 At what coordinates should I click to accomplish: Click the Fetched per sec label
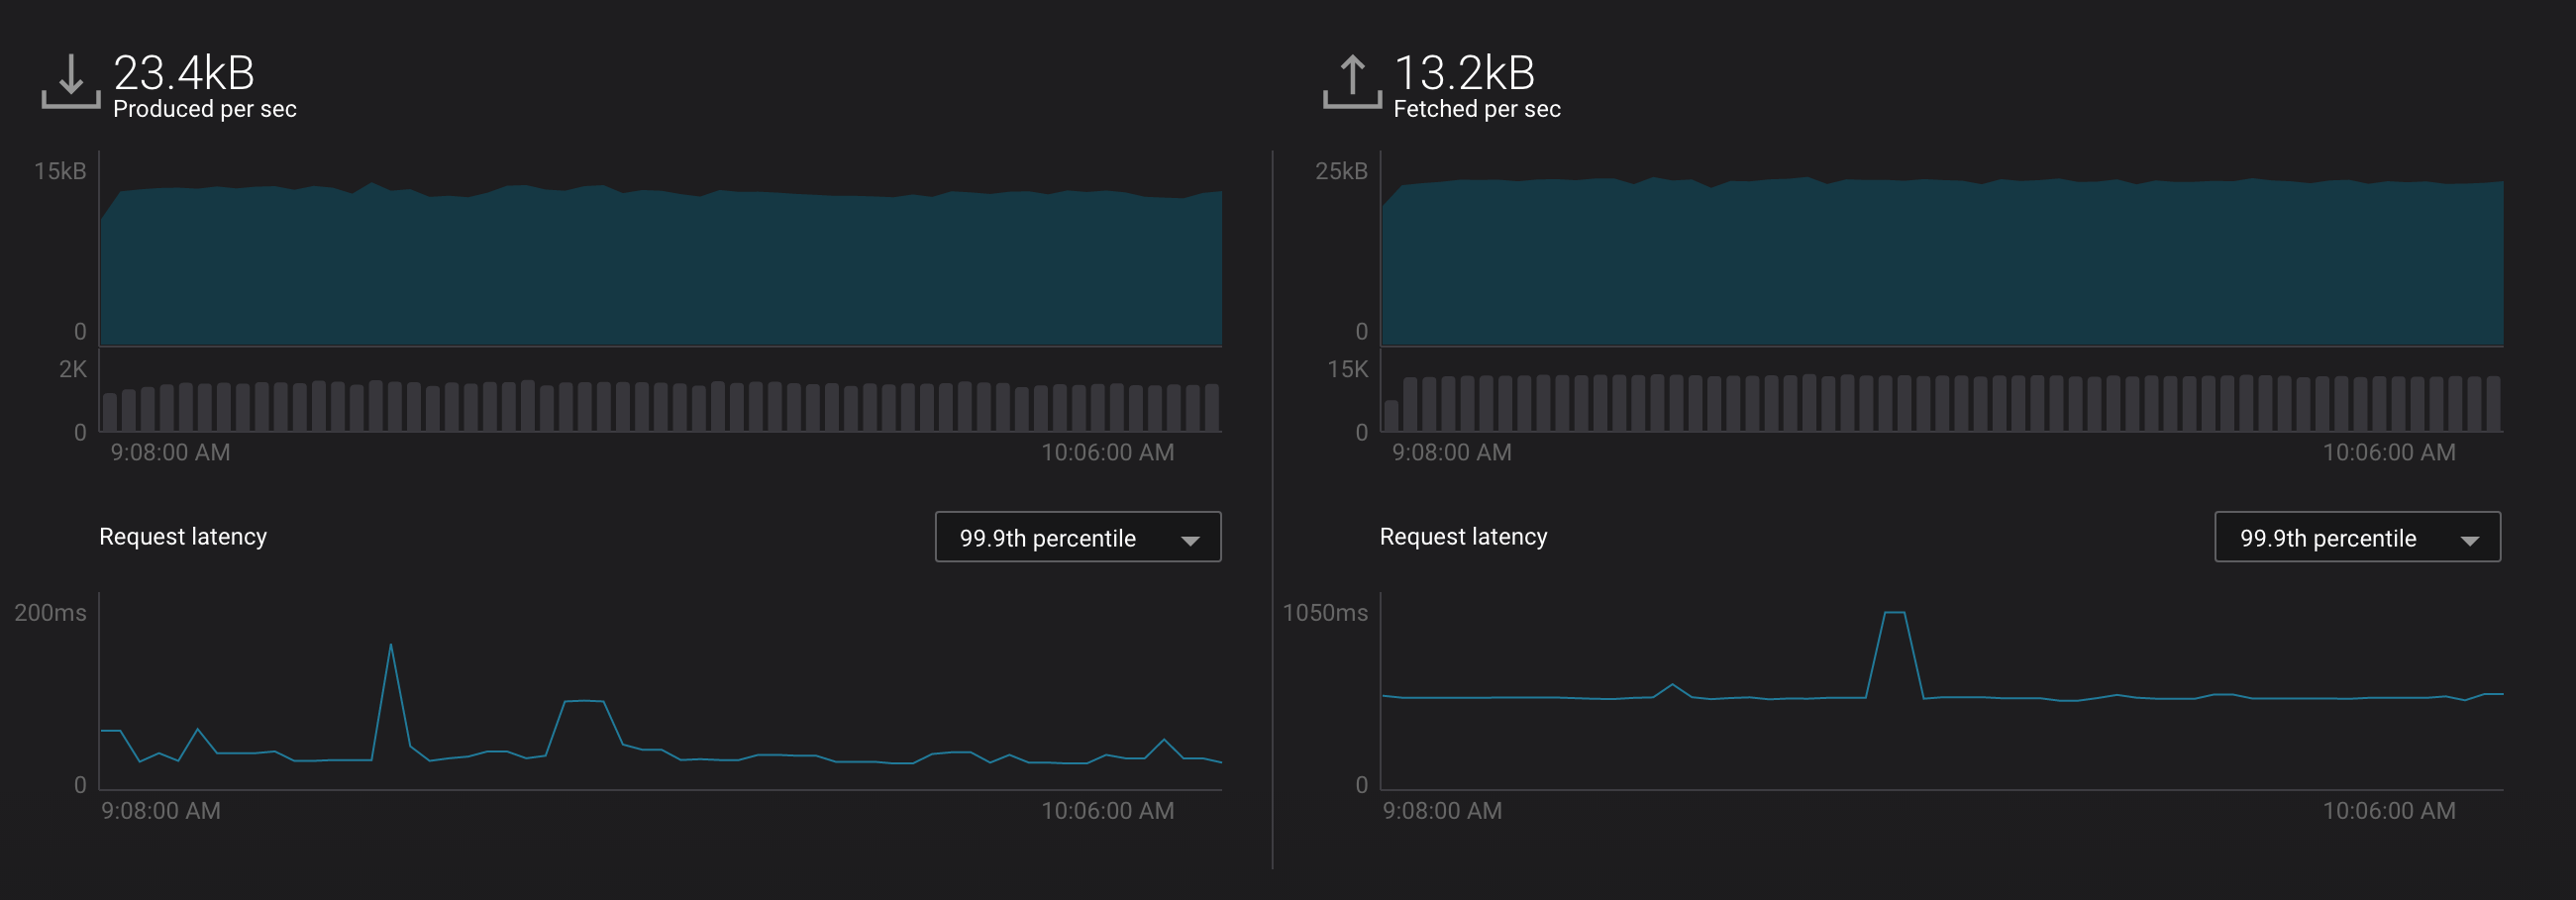pyautogui.click(x=1477, y=109)
